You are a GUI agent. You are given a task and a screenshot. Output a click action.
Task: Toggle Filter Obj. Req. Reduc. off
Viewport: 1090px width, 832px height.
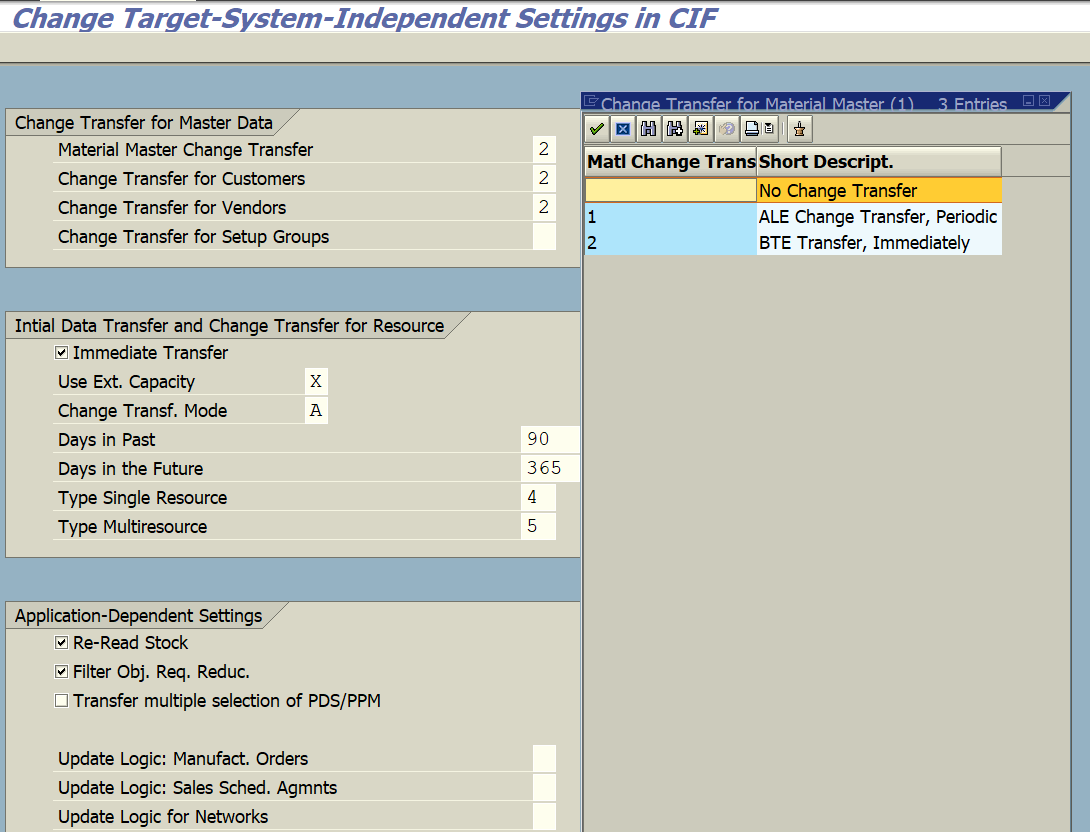[61, 672]
